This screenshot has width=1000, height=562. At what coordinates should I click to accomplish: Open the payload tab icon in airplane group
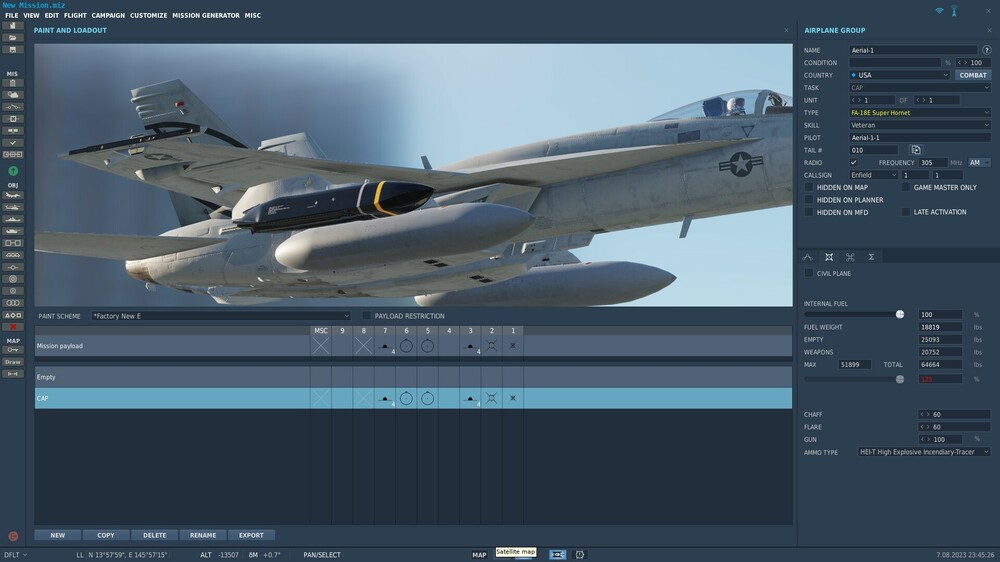(x=829, y=257)
